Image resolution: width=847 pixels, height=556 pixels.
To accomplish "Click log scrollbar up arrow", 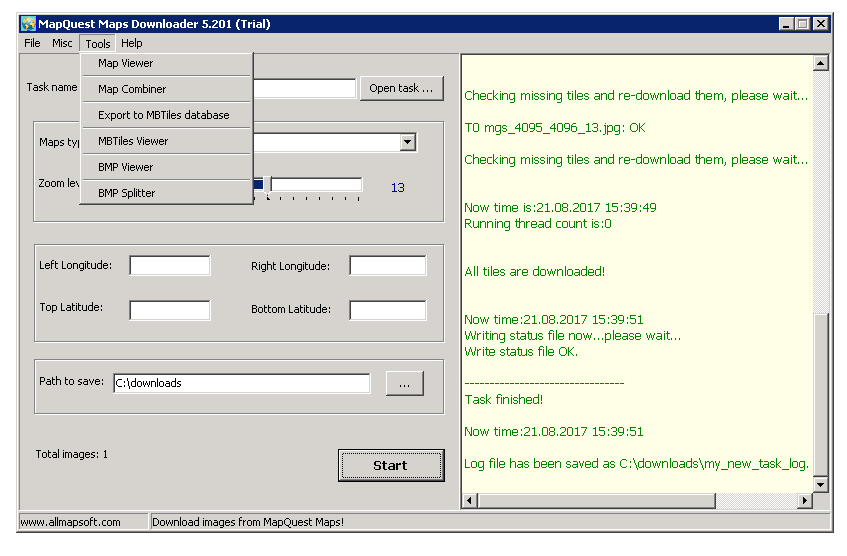I will 821,63.
